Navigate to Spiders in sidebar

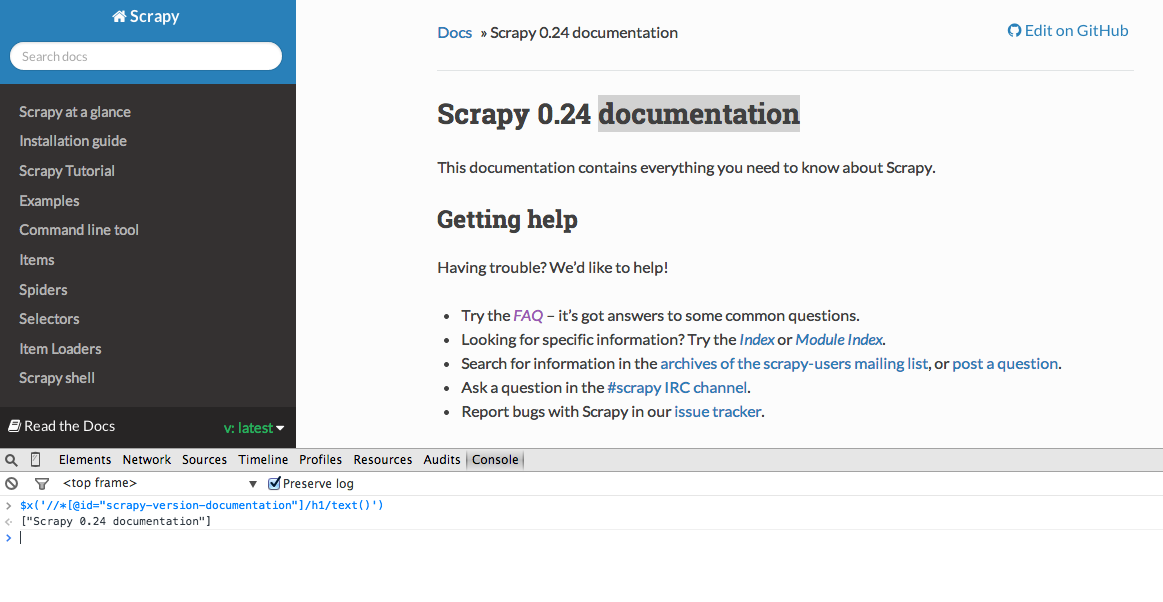(43, 290)
